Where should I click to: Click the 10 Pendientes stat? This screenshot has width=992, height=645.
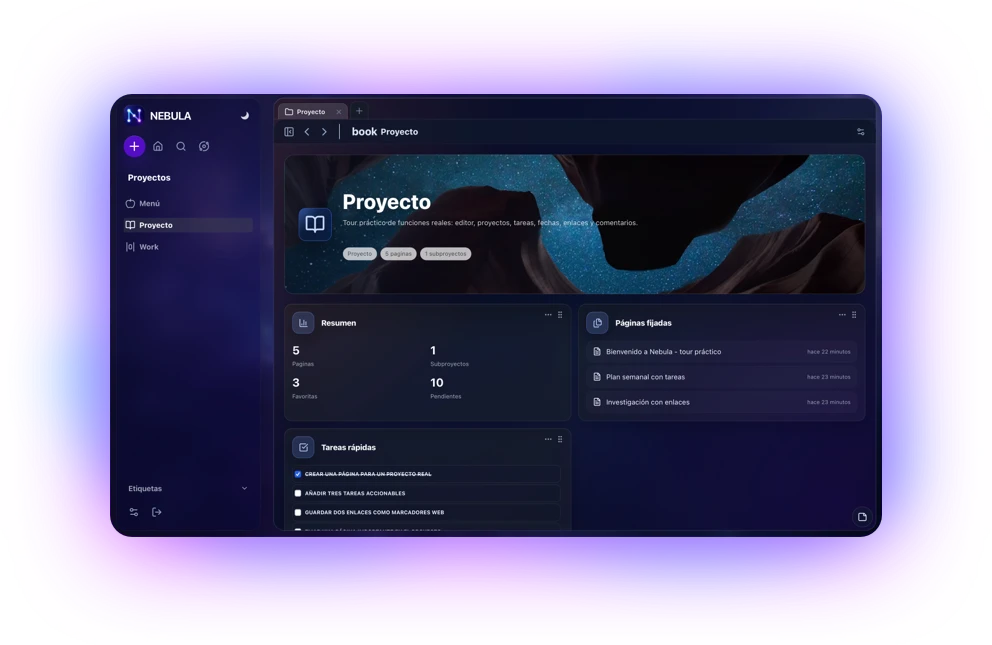pyautogui.click(x=445, y=388)
